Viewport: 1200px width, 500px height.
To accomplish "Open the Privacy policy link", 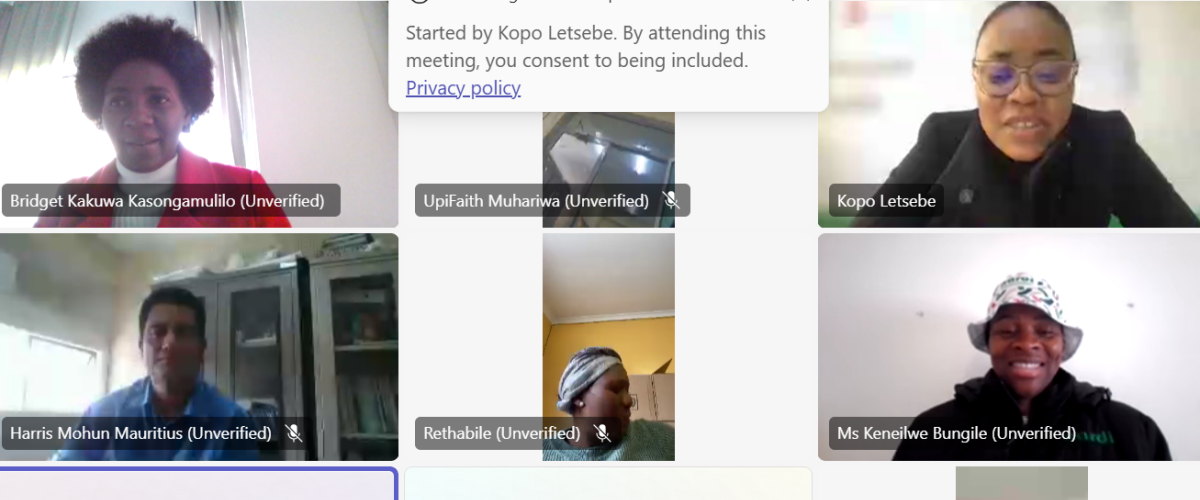I will (x=463, y=88).
